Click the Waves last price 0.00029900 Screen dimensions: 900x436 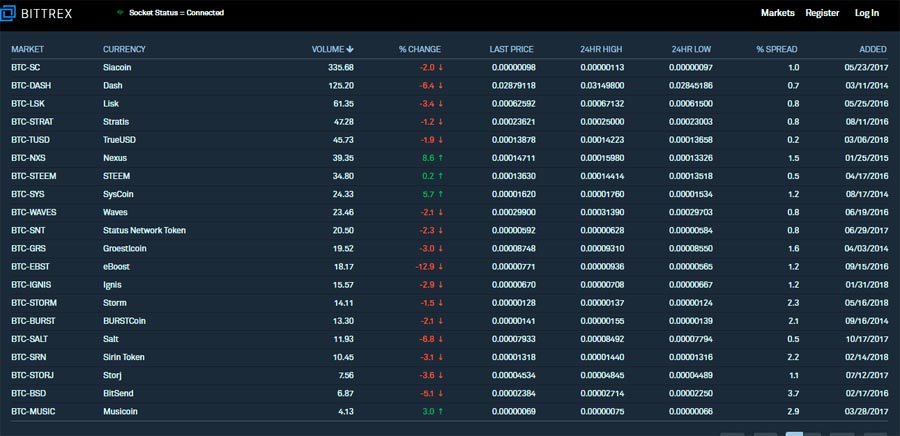tap(514, 212)
